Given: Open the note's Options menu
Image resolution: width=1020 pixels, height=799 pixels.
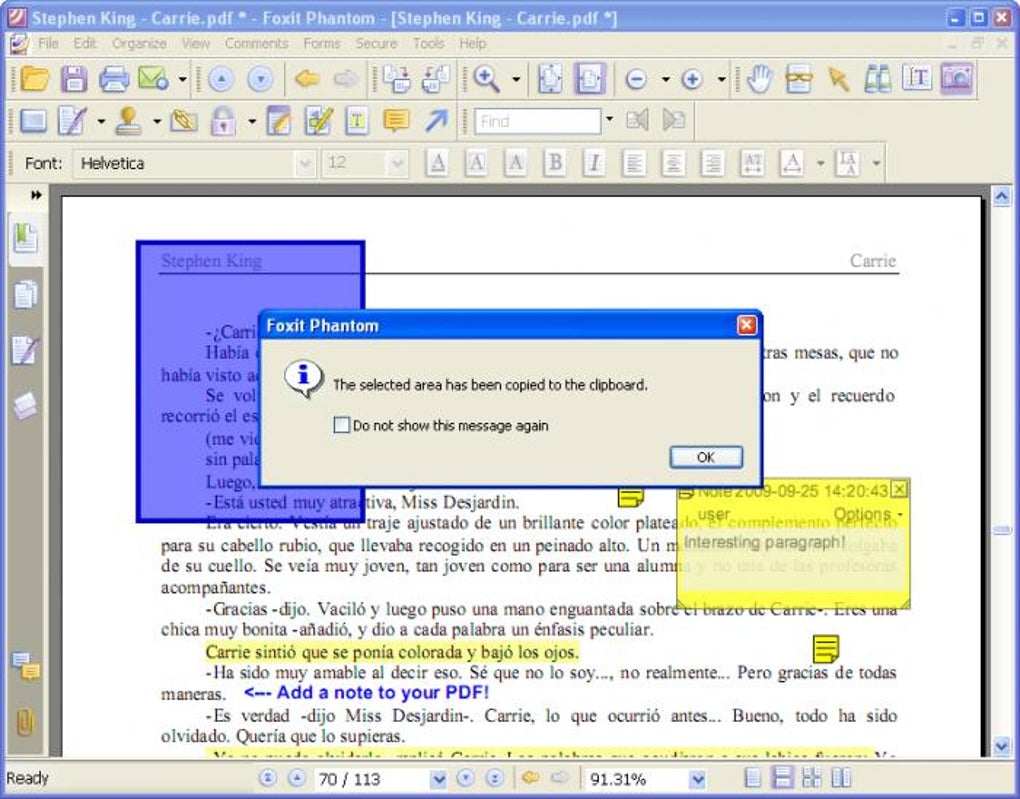Looking at the screenshot, I should [868, 514].
